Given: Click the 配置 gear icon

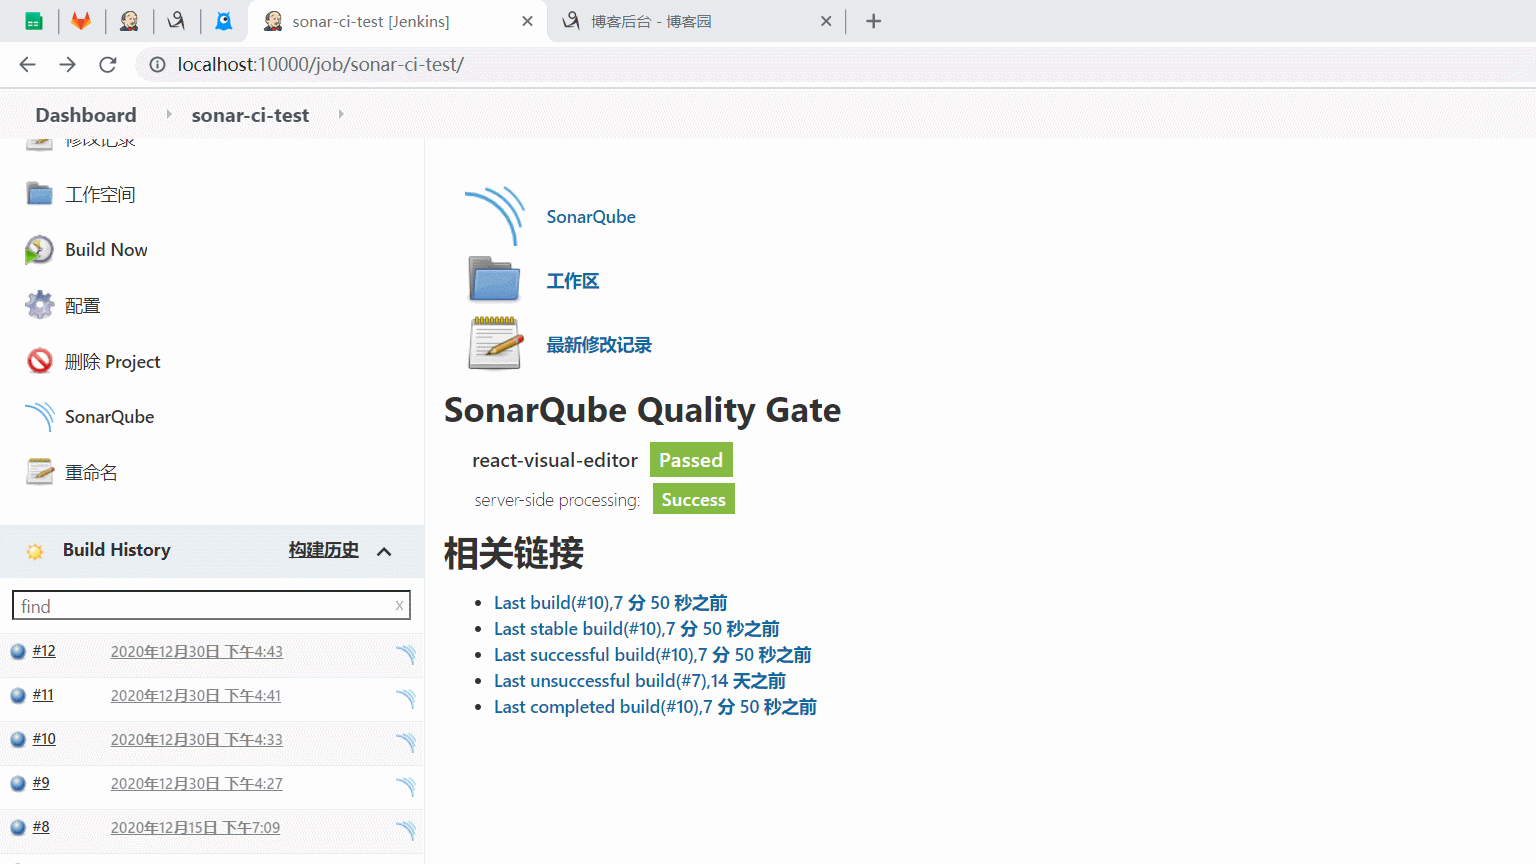Looking at the screenshot, I should (40, 305).
